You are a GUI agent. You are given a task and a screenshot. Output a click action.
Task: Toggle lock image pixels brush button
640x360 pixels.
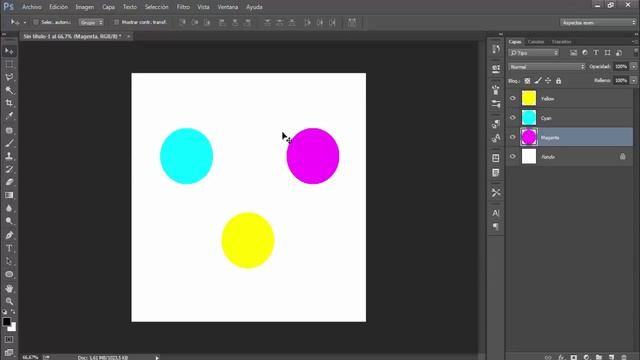pyautogui.click(x=538, y=81)
